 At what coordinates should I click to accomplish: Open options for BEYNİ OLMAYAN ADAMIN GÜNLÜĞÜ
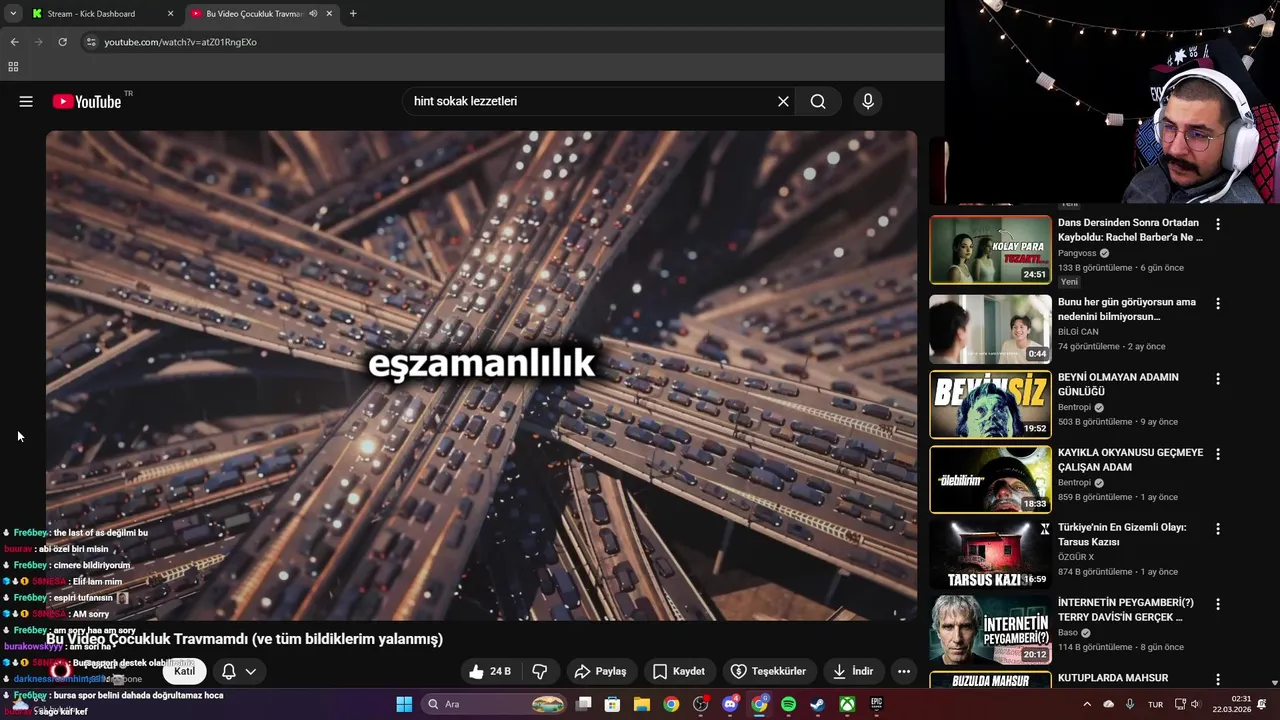[1217, 379]
